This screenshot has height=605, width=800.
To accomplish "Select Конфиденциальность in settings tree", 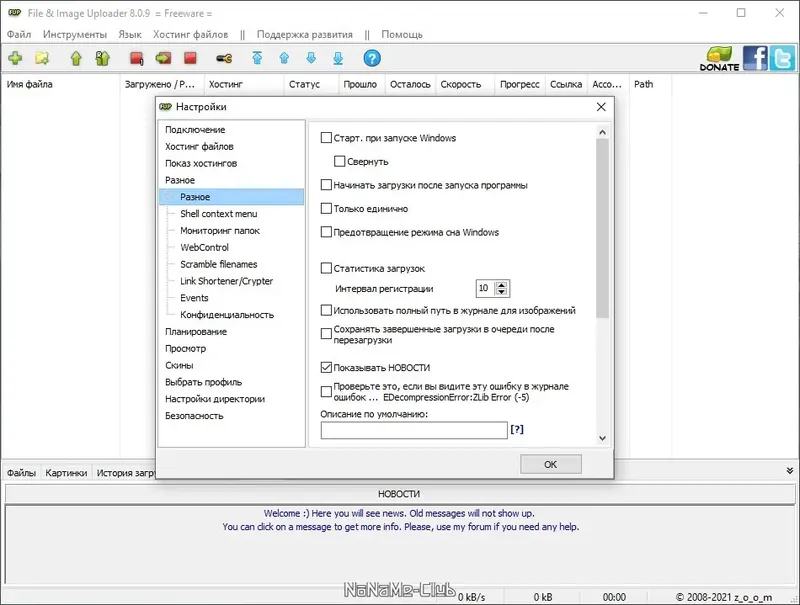I will pos(227,315).
